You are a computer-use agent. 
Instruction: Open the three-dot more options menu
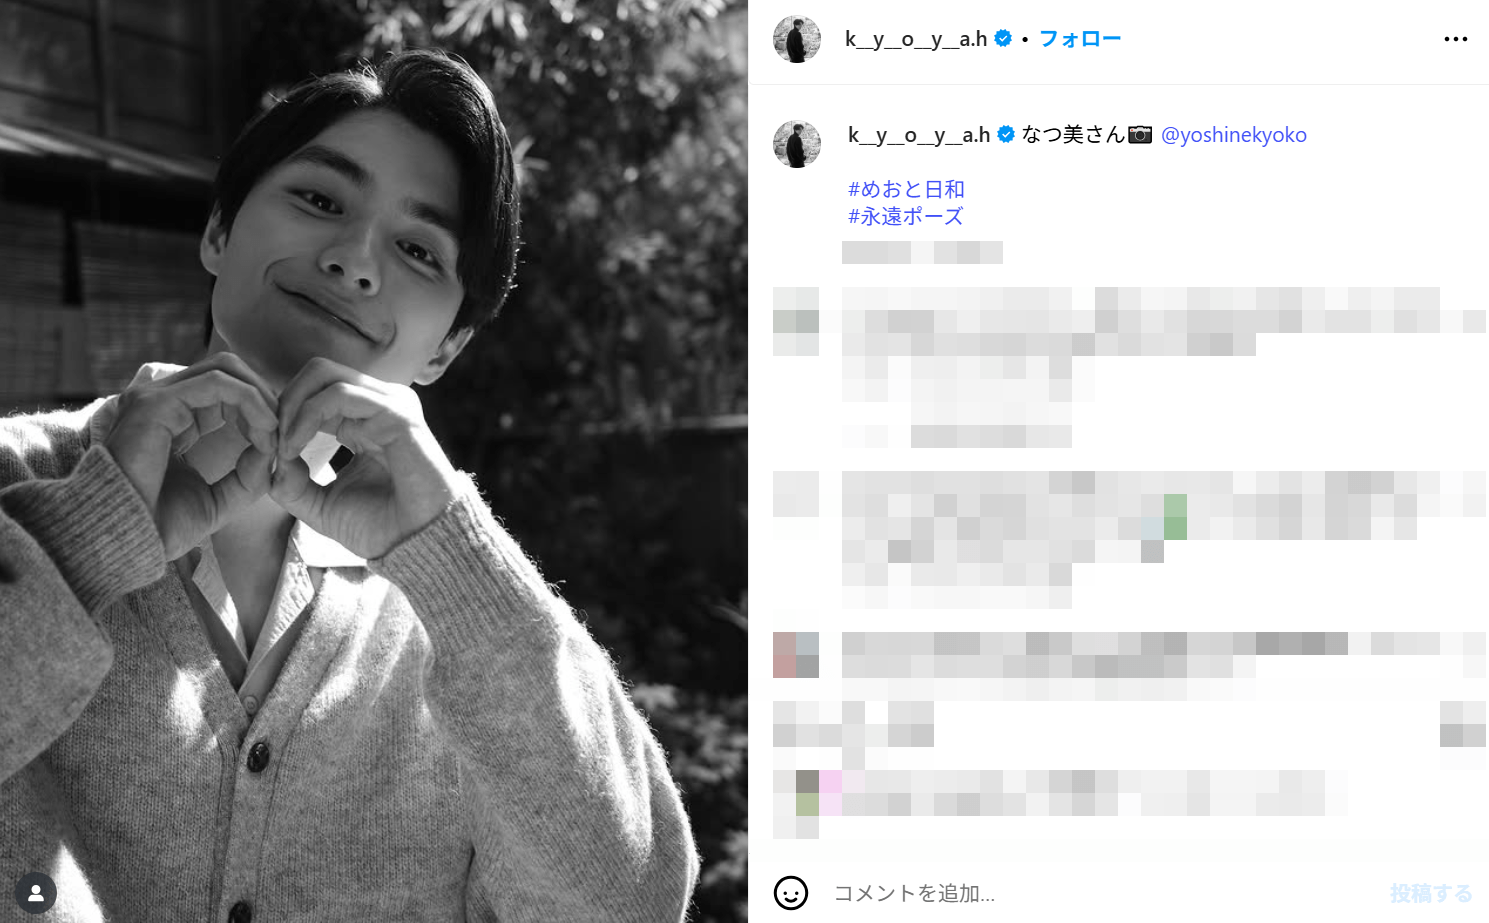tap(1455, 39)
